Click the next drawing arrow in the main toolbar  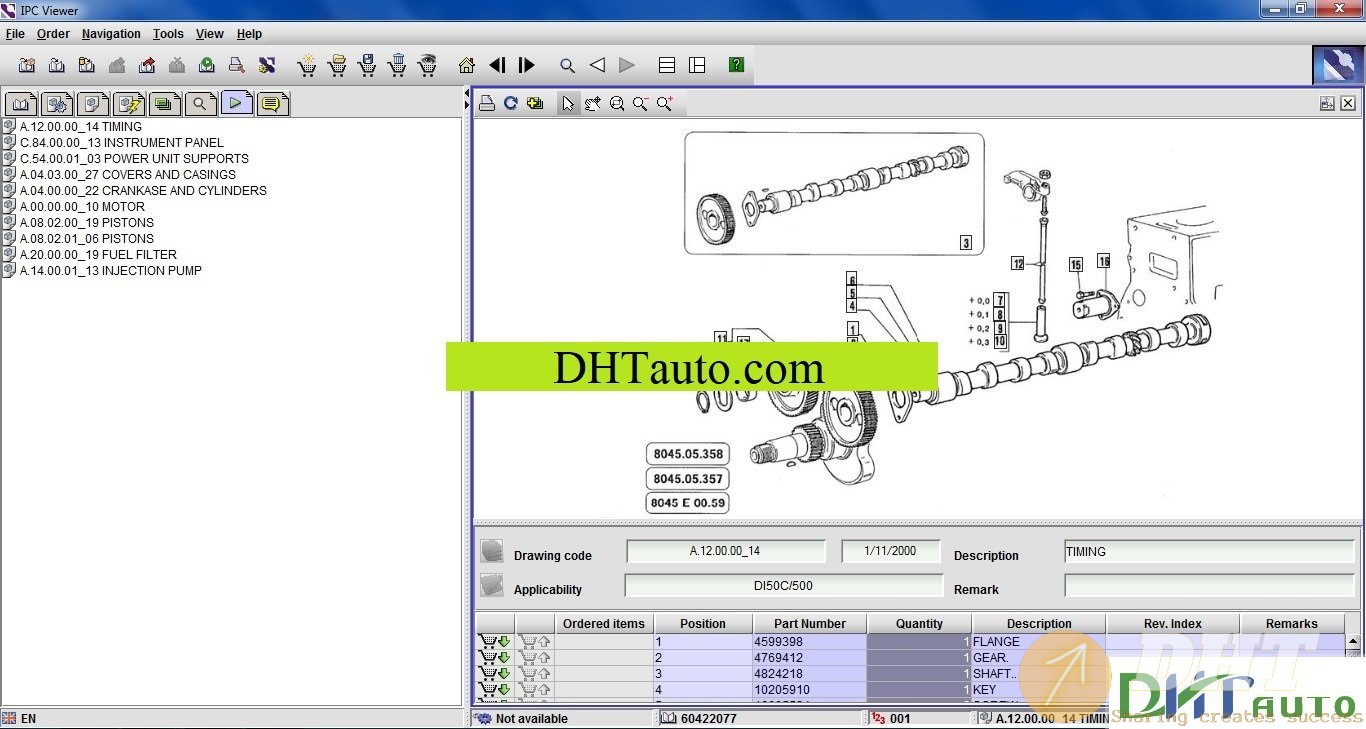point(527,65)
